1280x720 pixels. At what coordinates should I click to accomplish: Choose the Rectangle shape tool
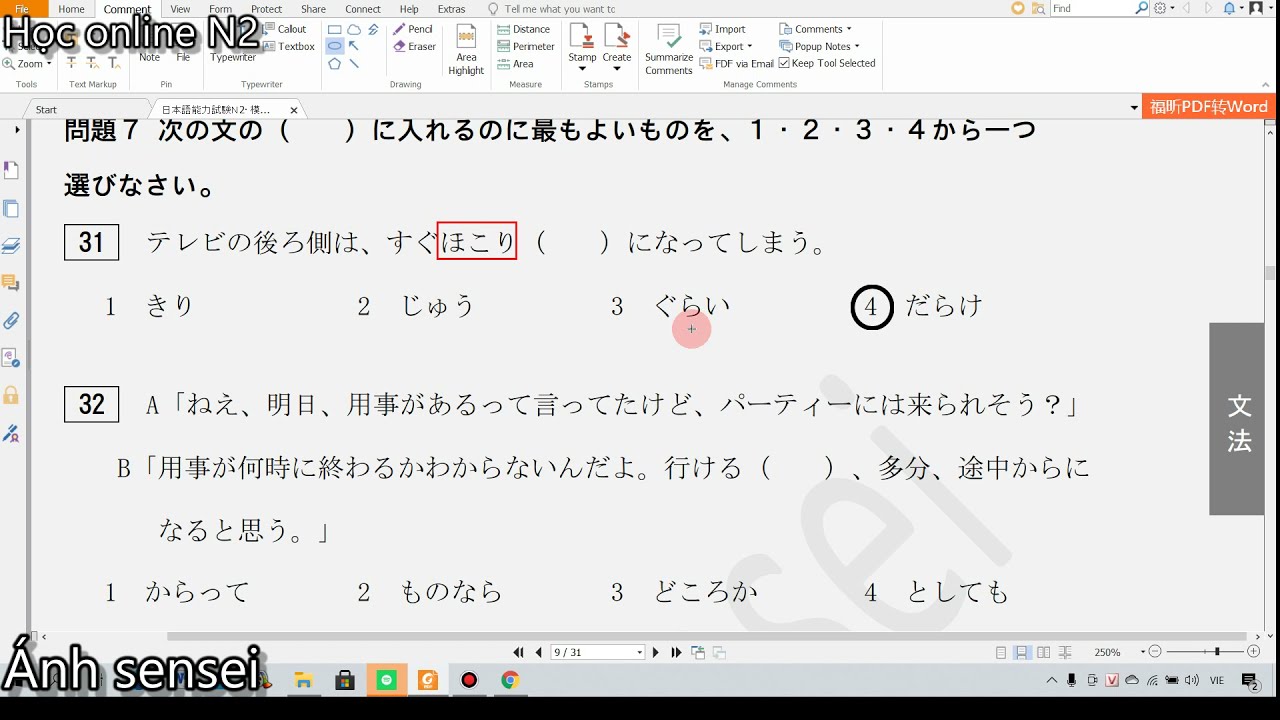(x=335, y=30)
